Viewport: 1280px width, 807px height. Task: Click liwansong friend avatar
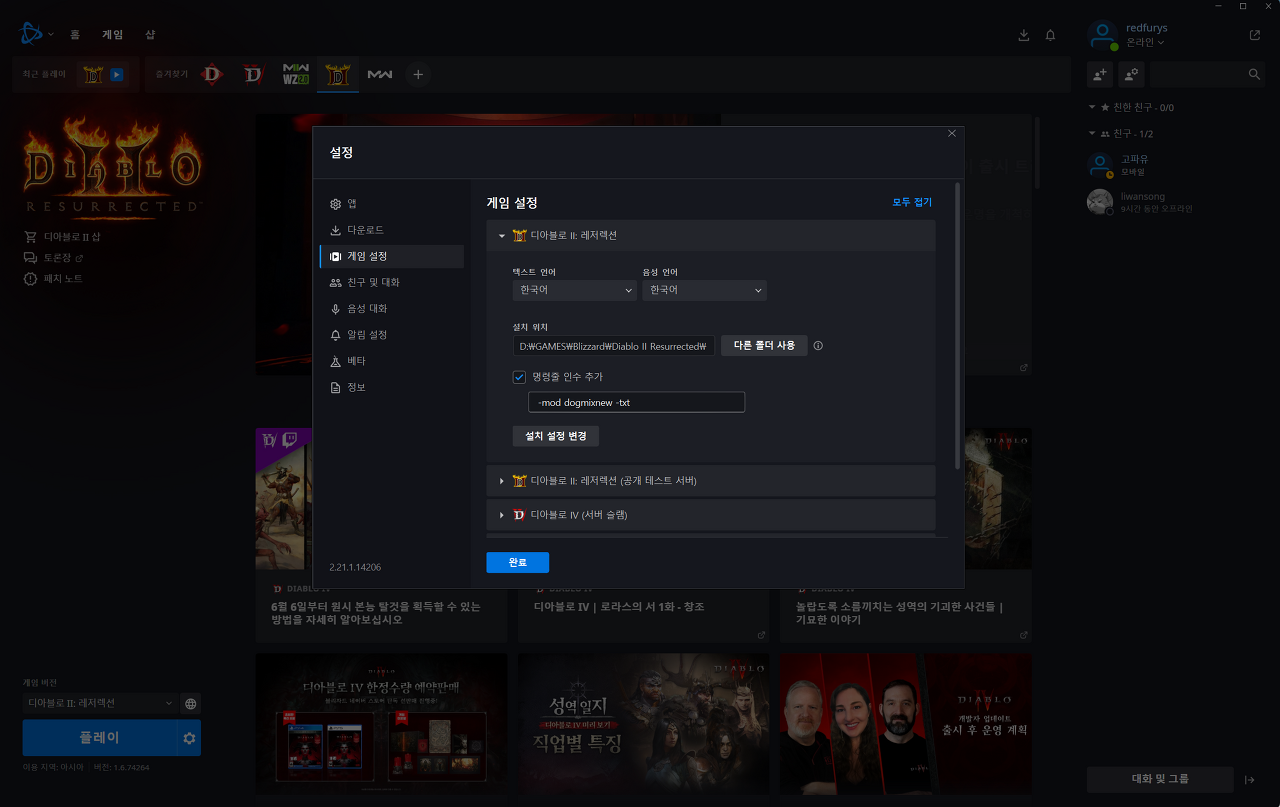click(1100, 202)
